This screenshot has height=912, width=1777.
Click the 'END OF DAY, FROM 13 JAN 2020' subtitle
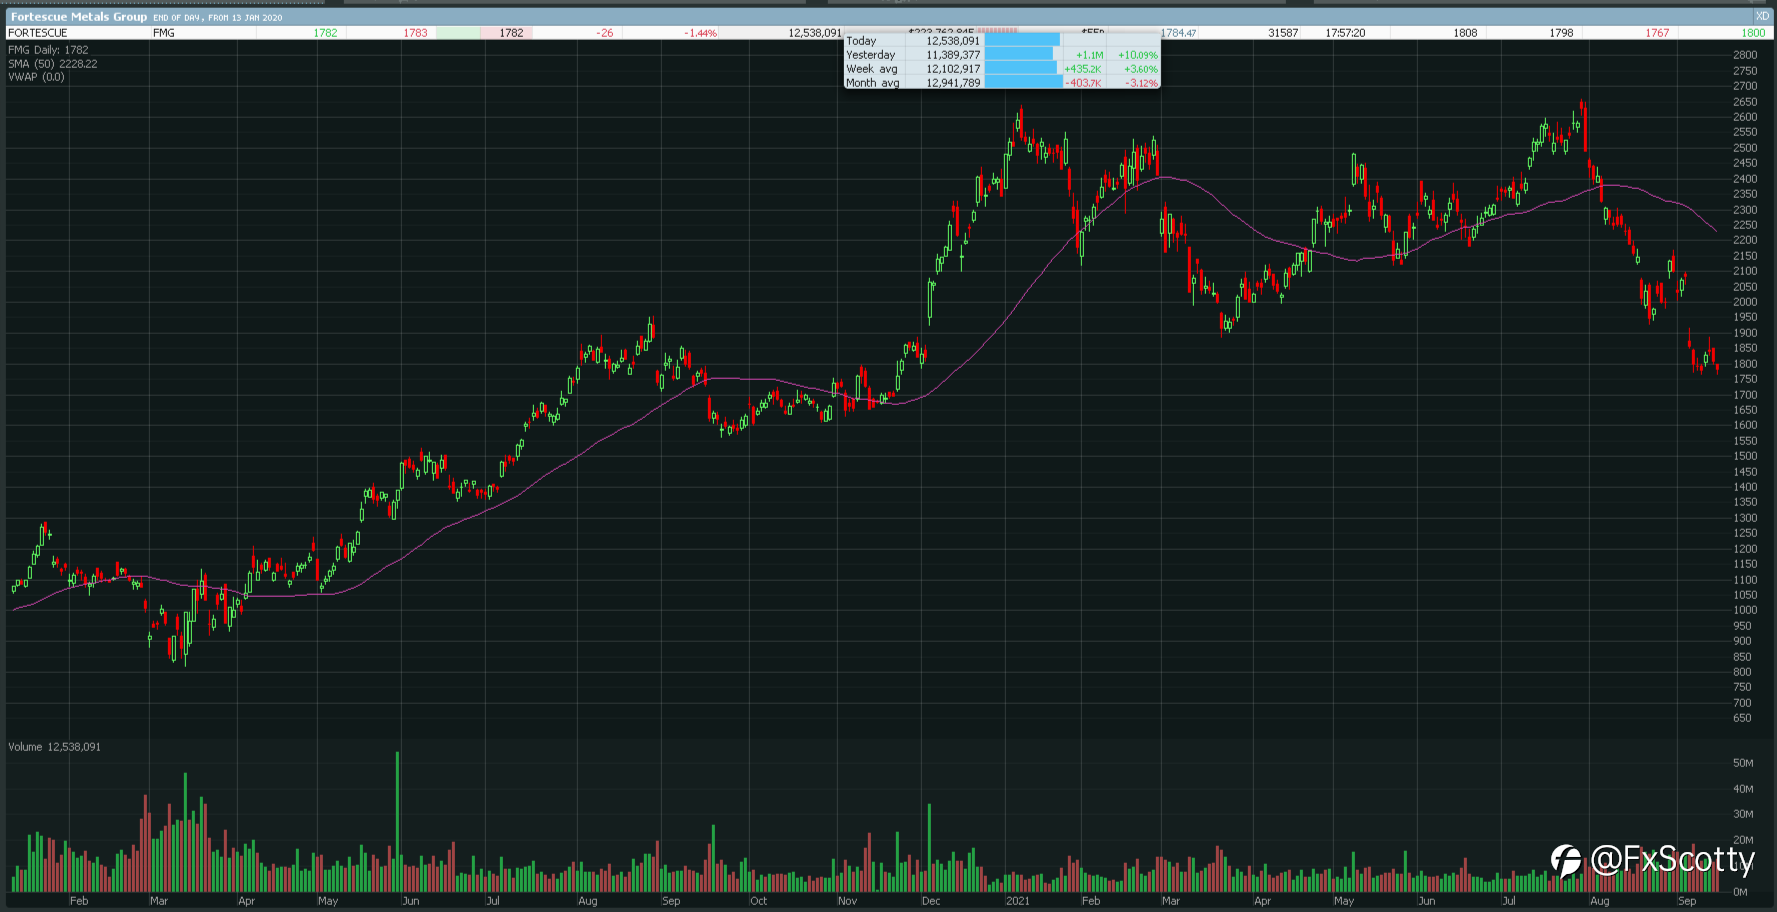[x=217, y=18]
